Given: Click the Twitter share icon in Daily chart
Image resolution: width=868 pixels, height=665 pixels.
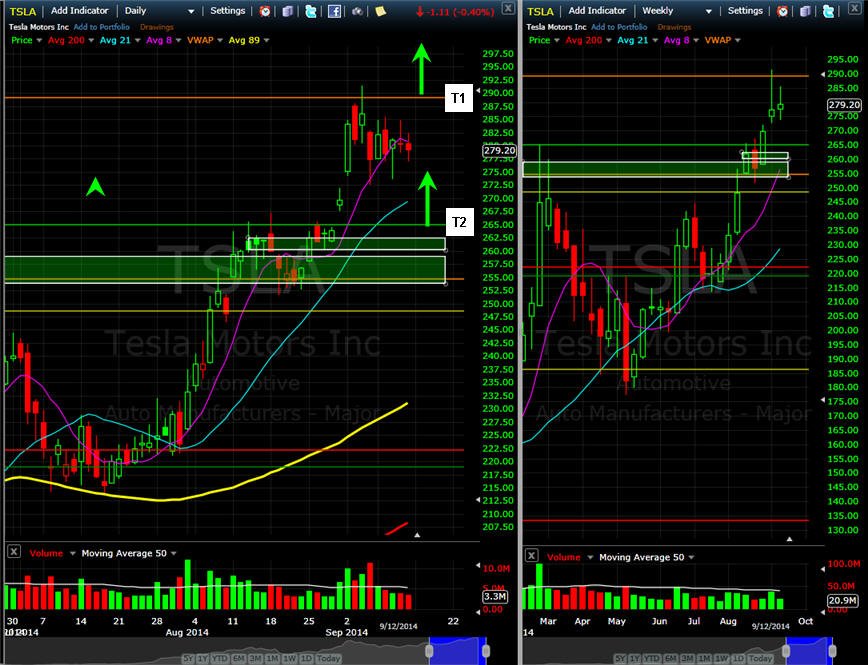Looking at the screenshot, I should [311, 11].
